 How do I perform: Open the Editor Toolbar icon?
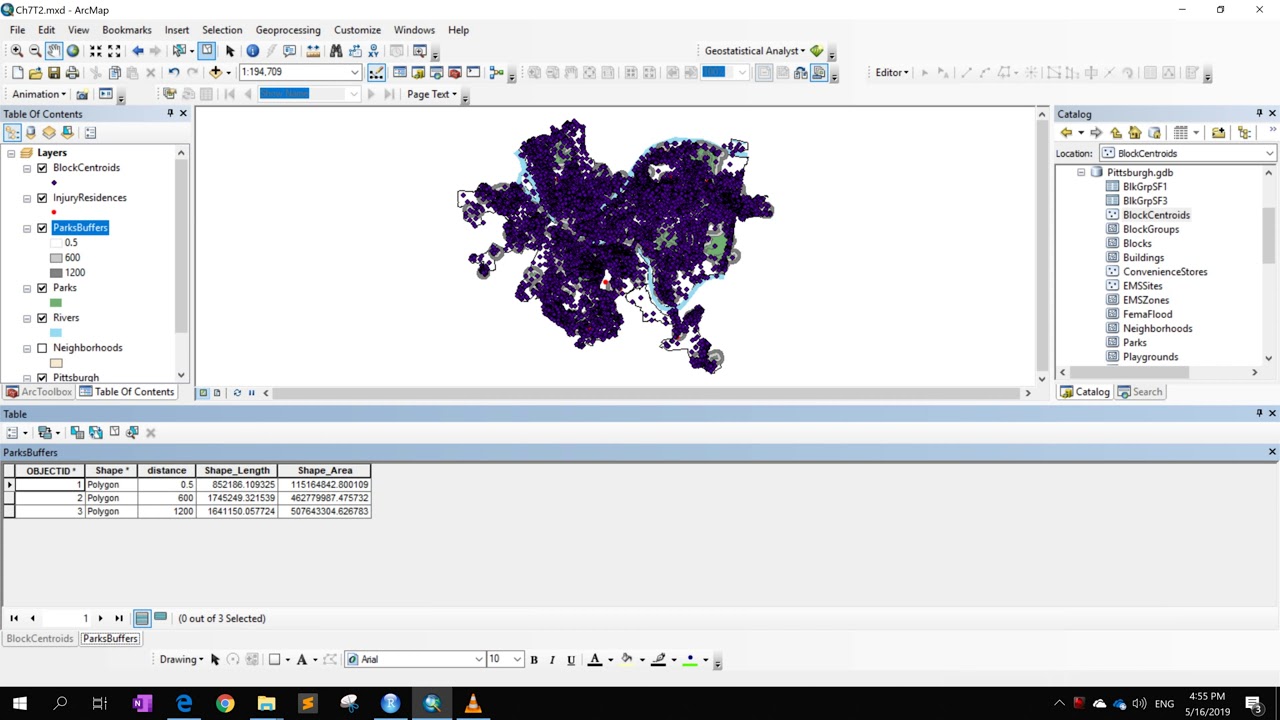click(x=376, y=72)
